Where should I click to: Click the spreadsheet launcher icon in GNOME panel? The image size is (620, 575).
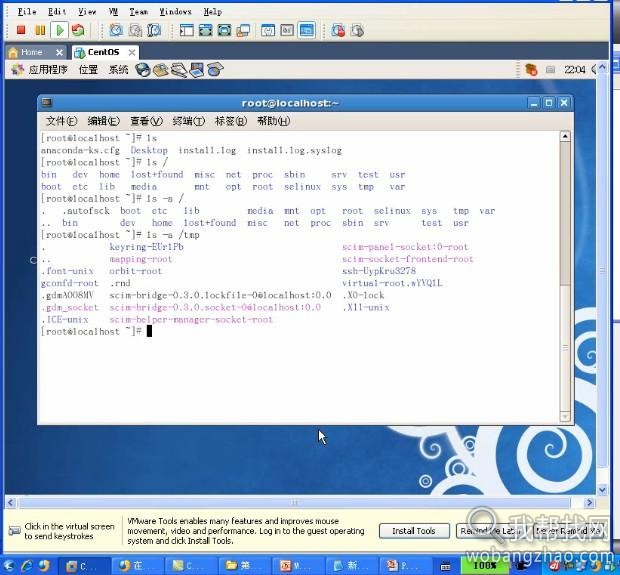(215, 70)
